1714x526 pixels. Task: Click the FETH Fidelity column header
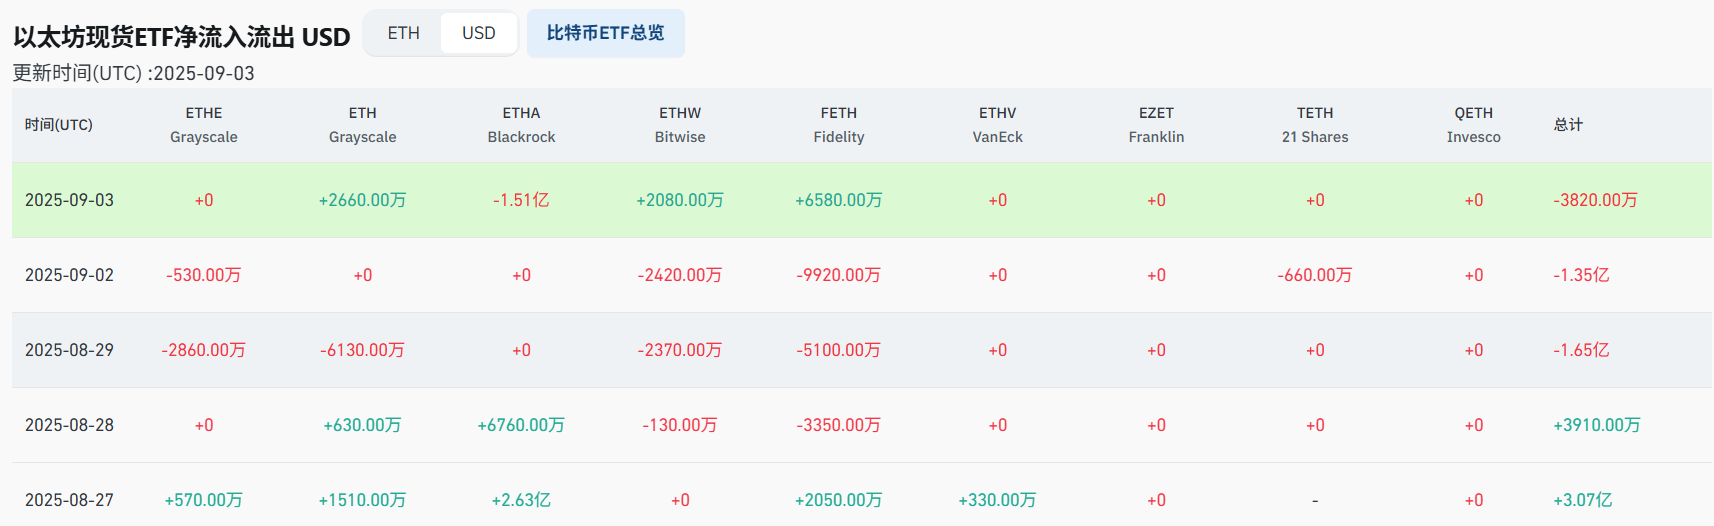point(839,125)
